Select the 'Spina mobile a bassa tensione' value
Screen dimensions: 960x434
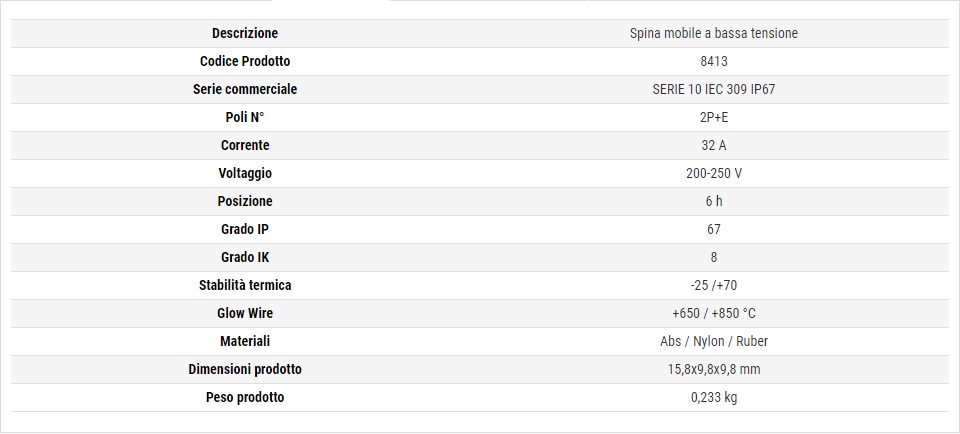713,33
